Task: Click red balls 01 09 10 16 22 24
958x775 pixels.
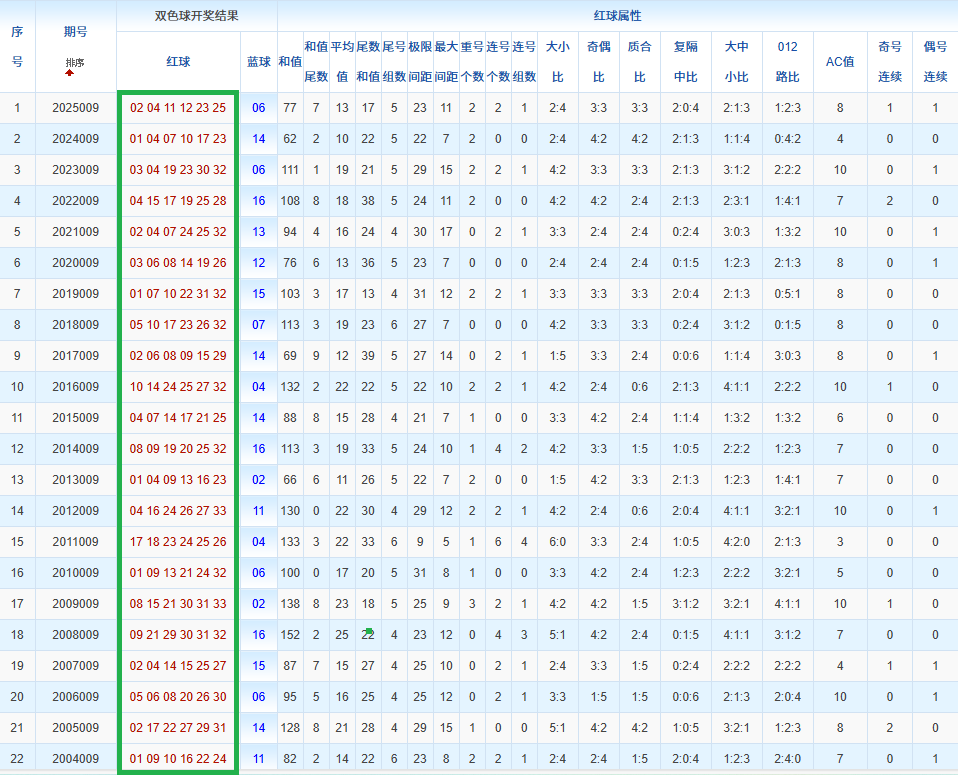Action: 178,759
